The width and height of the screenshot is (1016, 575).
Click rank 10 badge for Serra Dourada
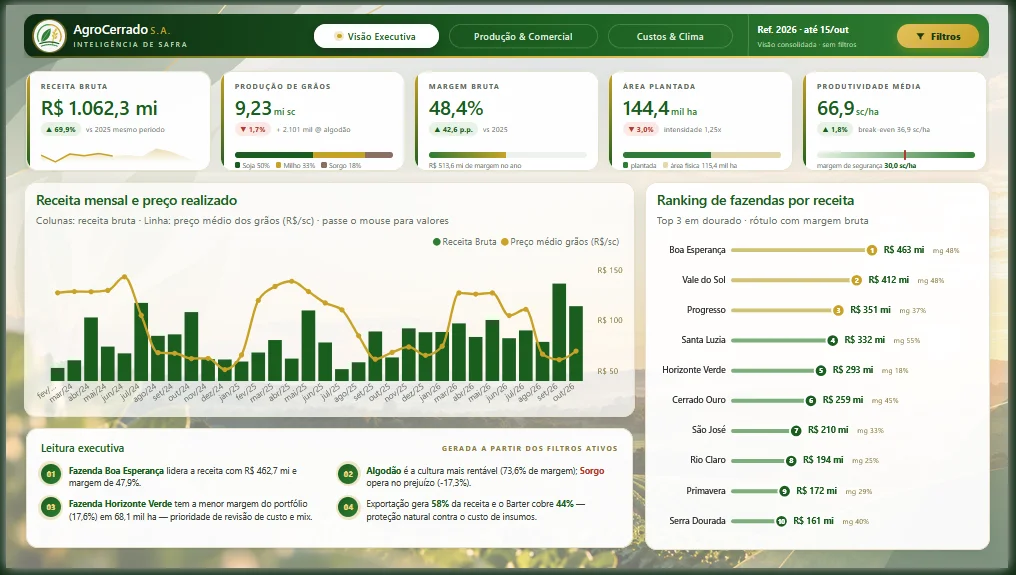(x=781, y=521)
